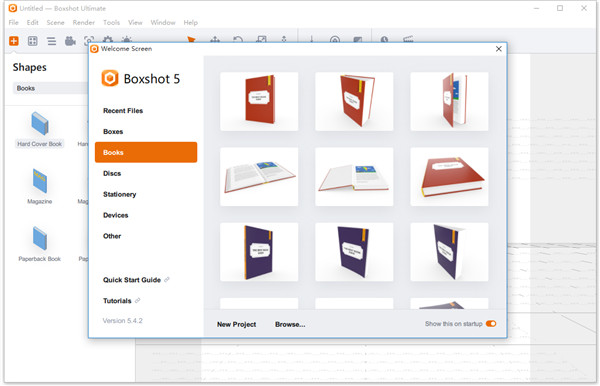600x386 pixels.
Task: Select the camera toolbar icon
Action: (x=70, y=41)
